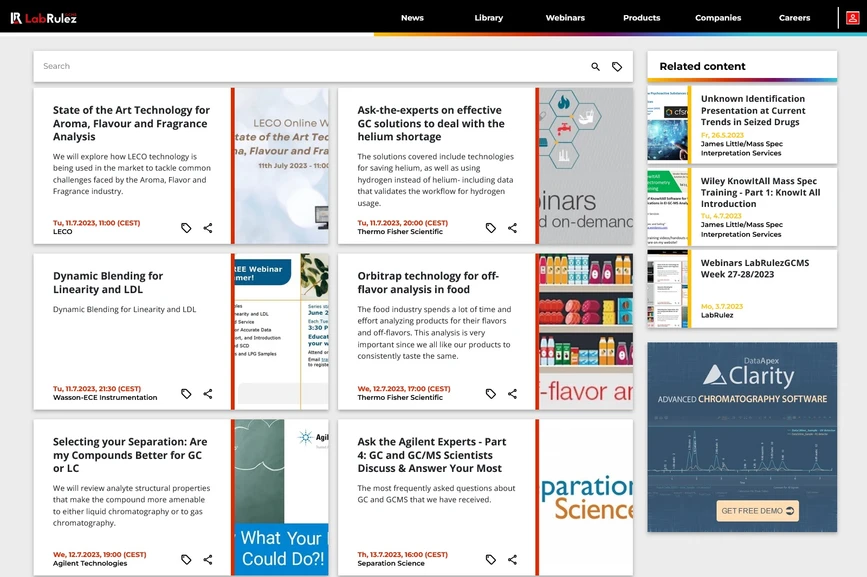Click the Wasson-ECE FREE Webinar thumbnail
Viewport: 867px width, 577px height.
pos(281,332)
